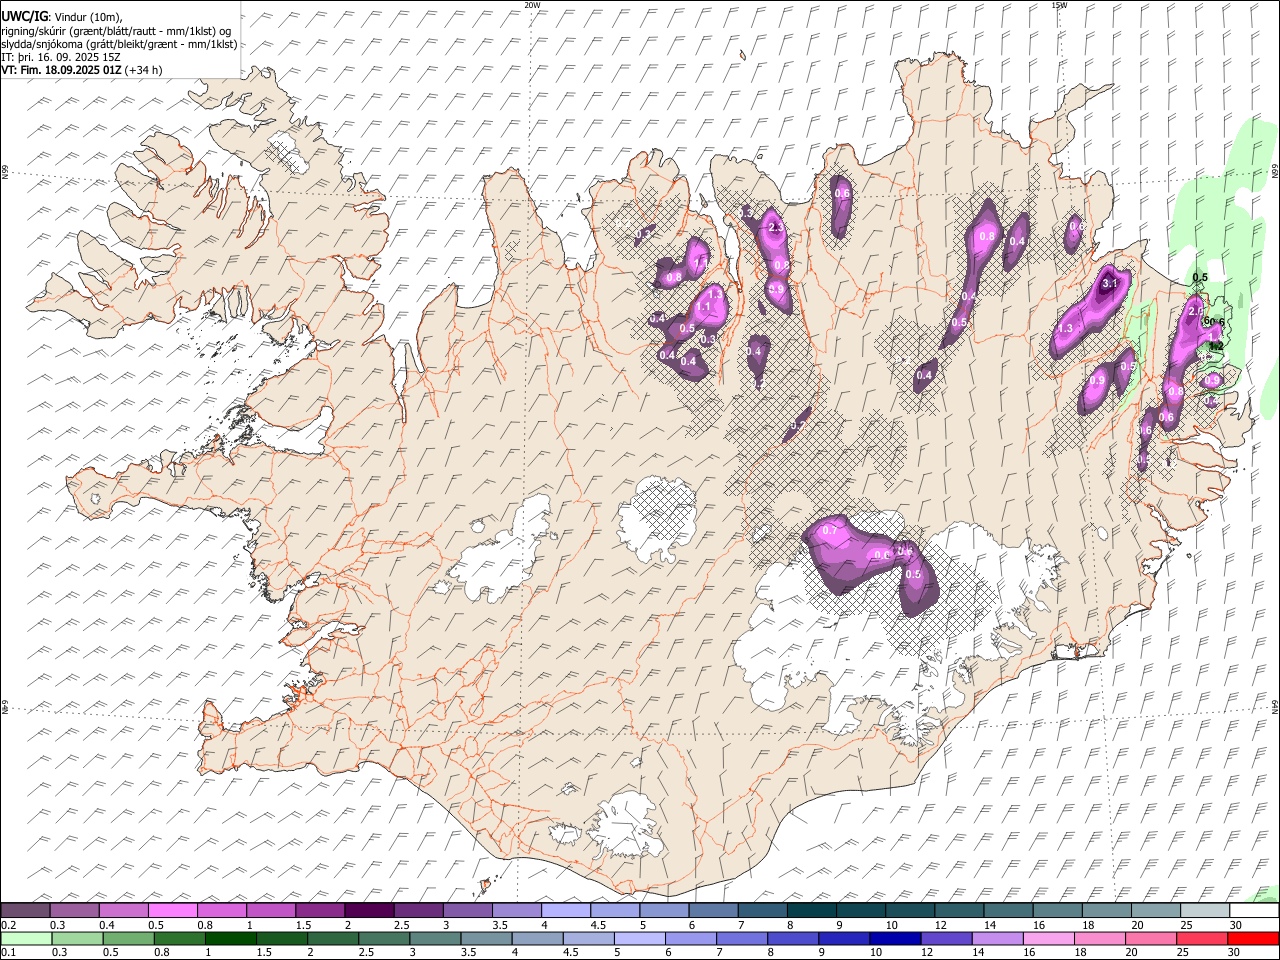Pick lower-row swatch between 0.8 and 1
Image resolution: width=1280 pixels, height=960 pixels.
pos(179,938)
